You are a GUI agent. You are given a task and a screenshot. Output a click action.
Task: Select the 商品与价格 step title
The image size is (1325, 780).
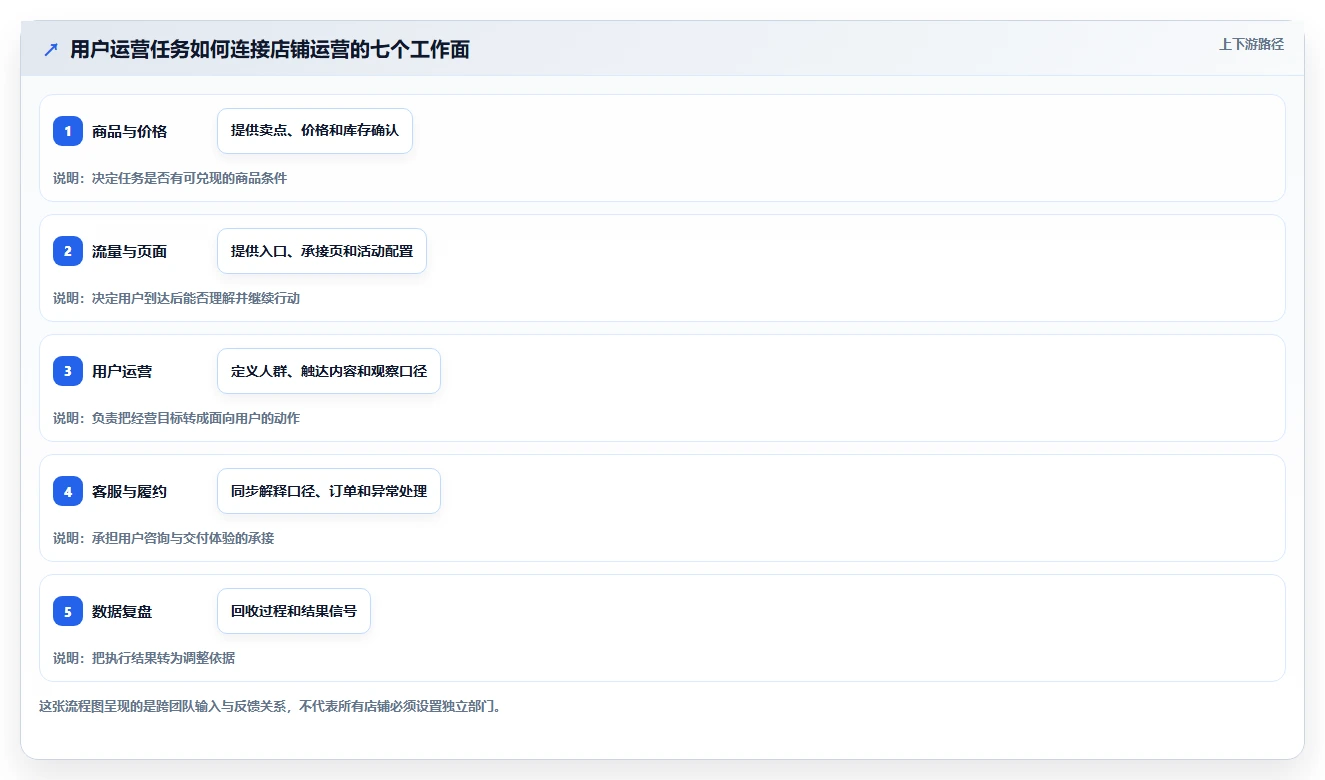[x=129, y=131]
